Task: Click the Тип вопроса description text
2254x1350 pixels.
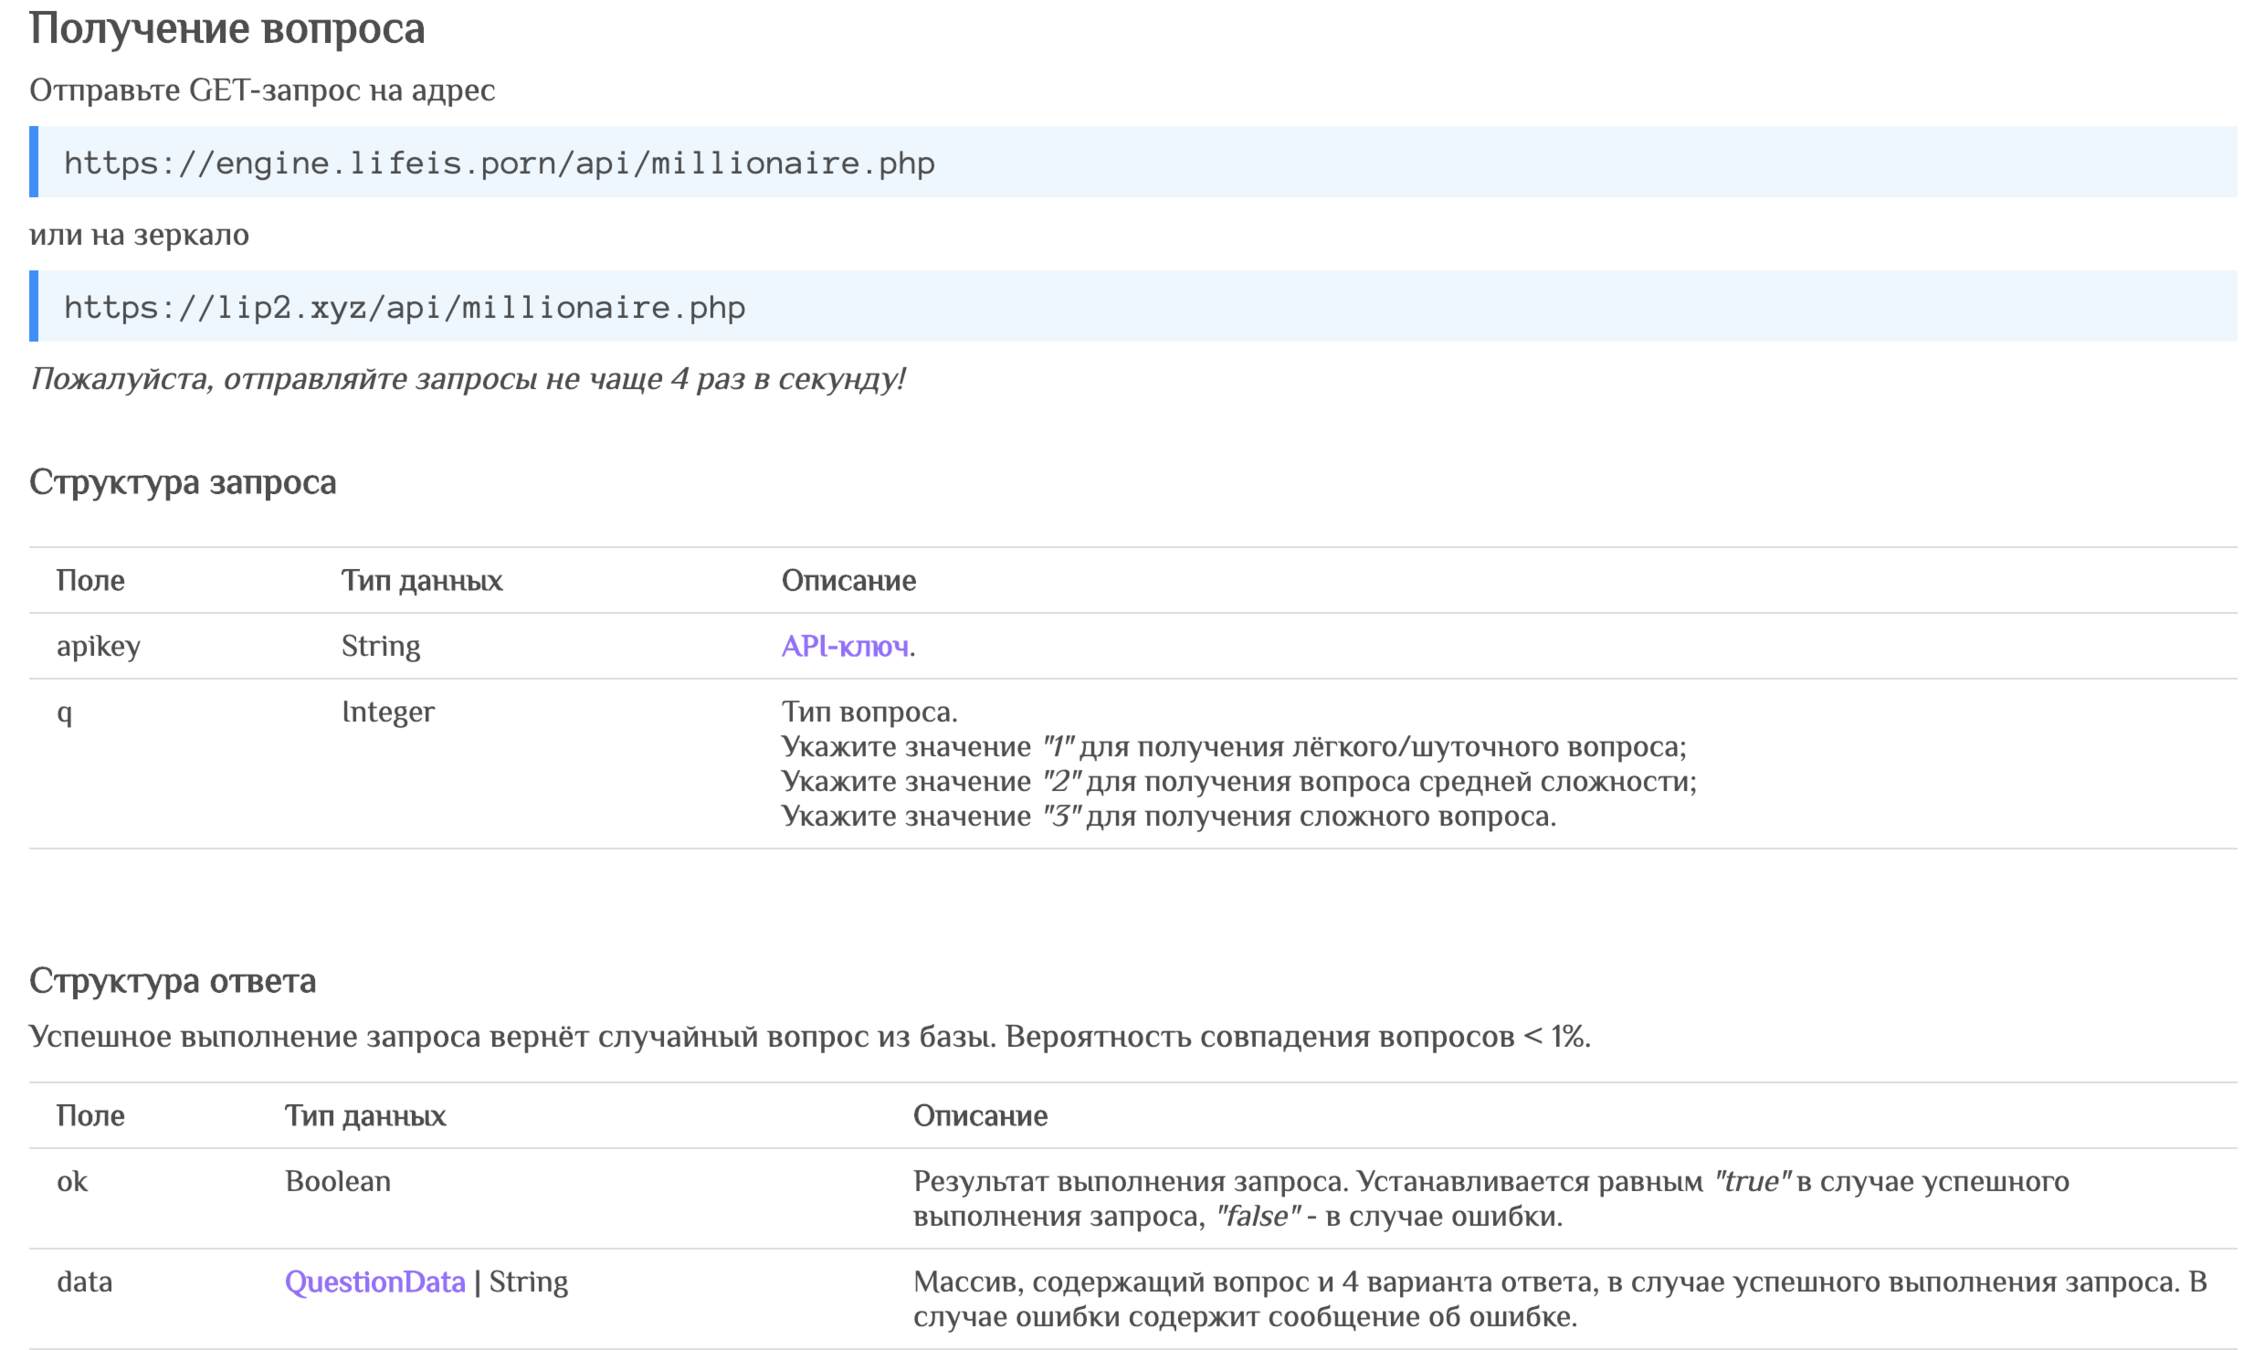Action: click(x=869, y=712)
